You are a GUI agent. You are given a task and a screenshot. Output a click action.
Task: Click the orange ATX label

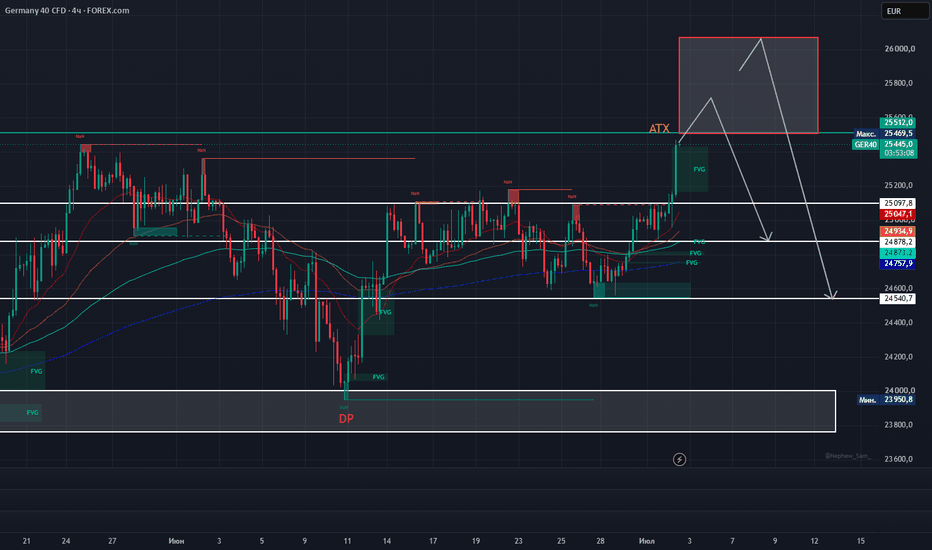[659, 128]
